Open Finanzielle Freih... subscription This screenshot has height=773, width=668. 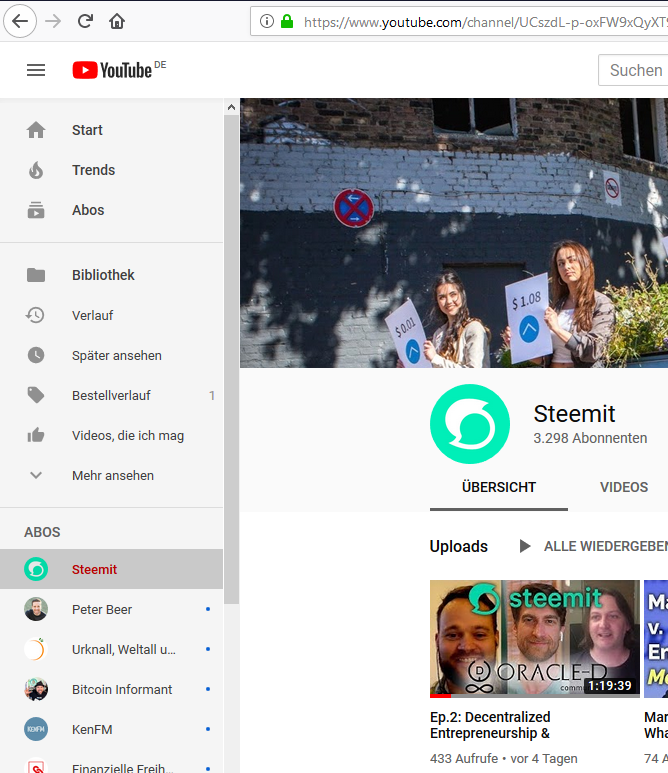click(111, 762)
